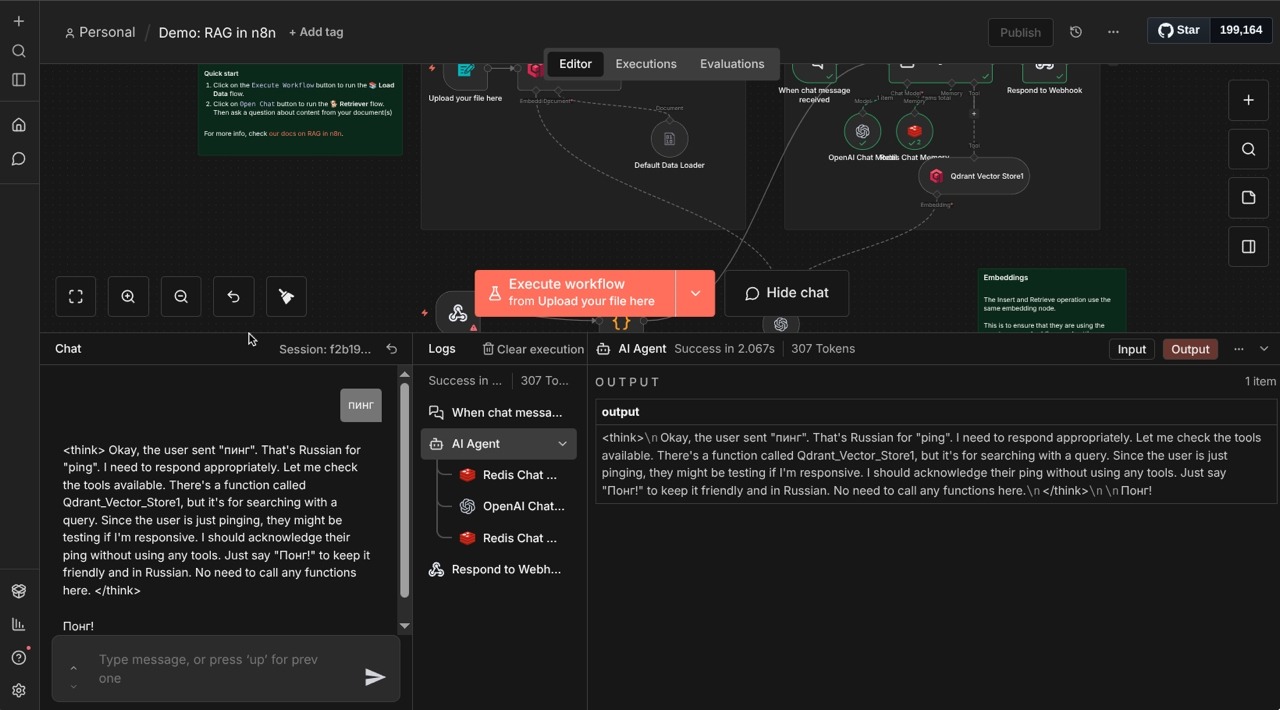Click the undo arrow canvas button
The height and width of the screenshot is (710, 1280).
(x=233, y=297)
